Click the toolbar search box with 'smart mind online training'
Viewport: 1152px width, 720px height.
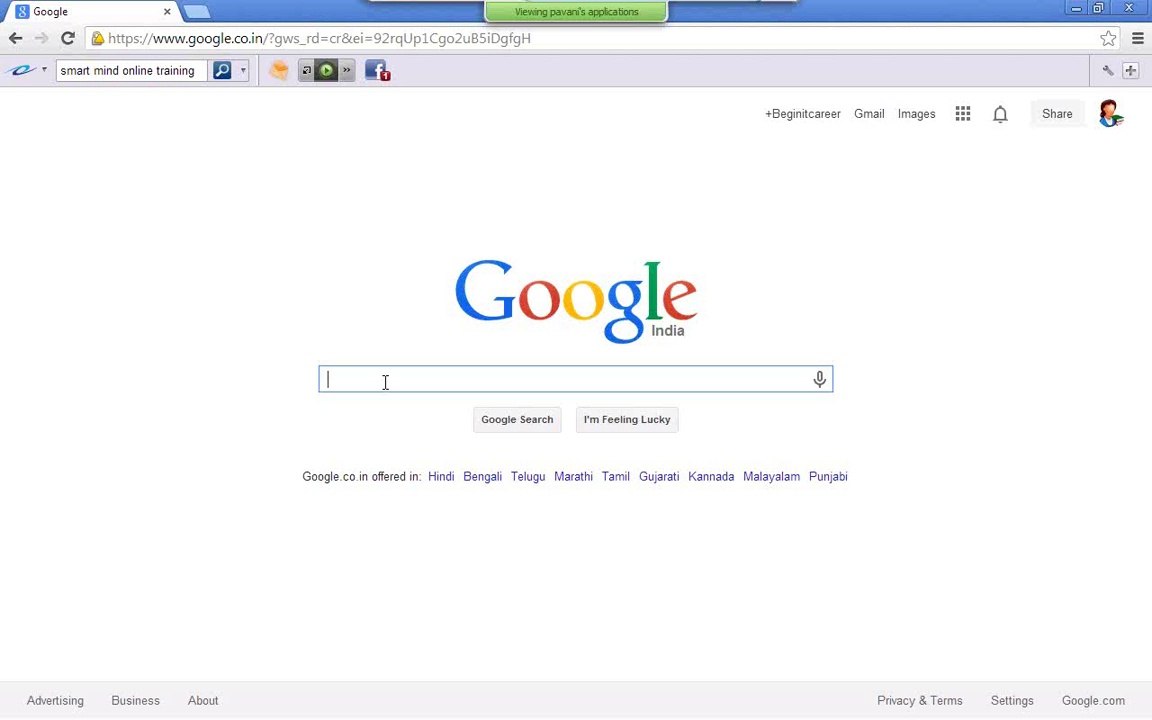(131, 71)
